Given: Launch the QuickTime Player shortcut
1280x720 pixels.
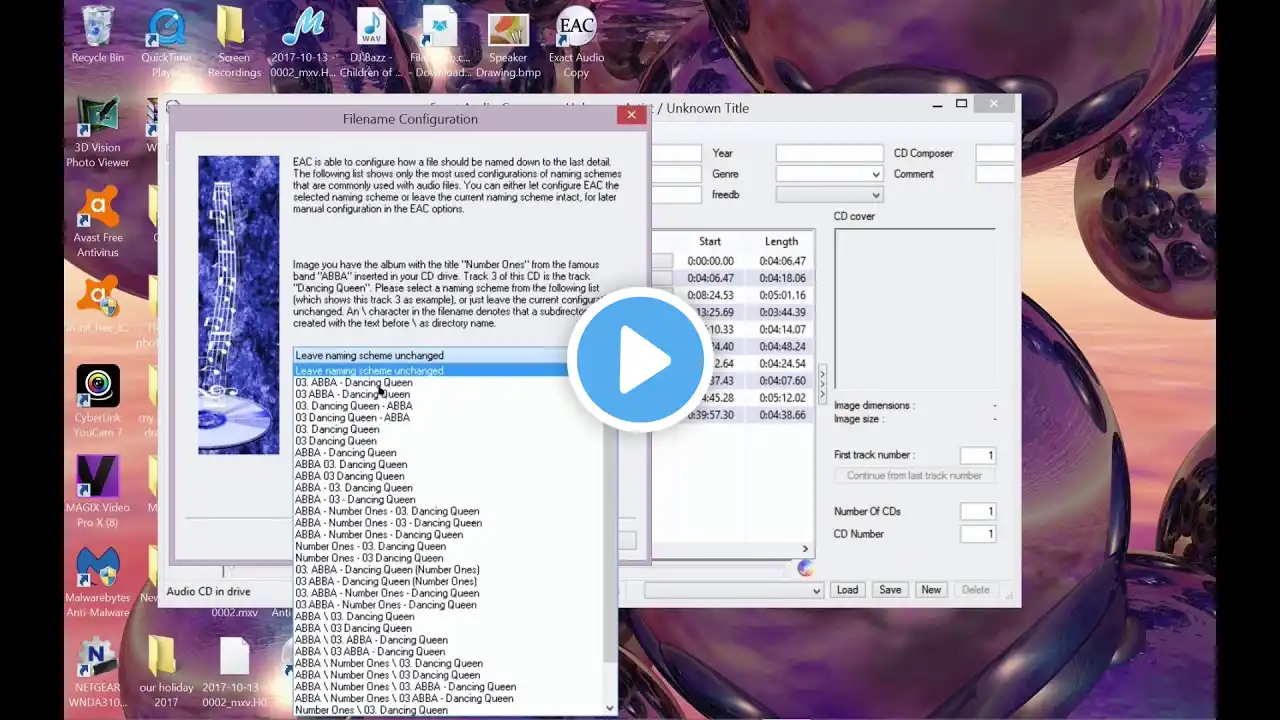Looking at the screenshot, I should tap(165, 42).
